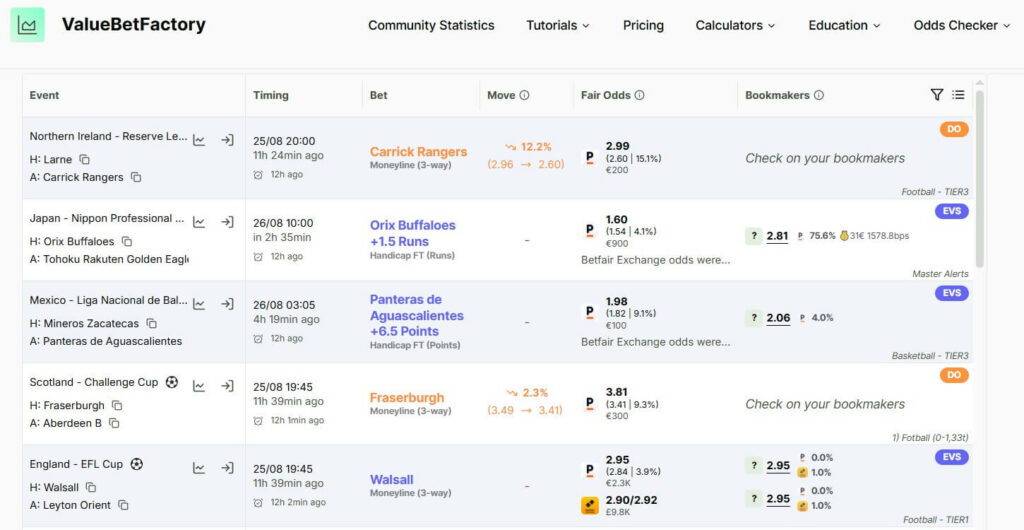Image resolution: width=1024 pixels, height=530 pixels.
Task: Open the column list settings icon
Action: pos(958,95)
